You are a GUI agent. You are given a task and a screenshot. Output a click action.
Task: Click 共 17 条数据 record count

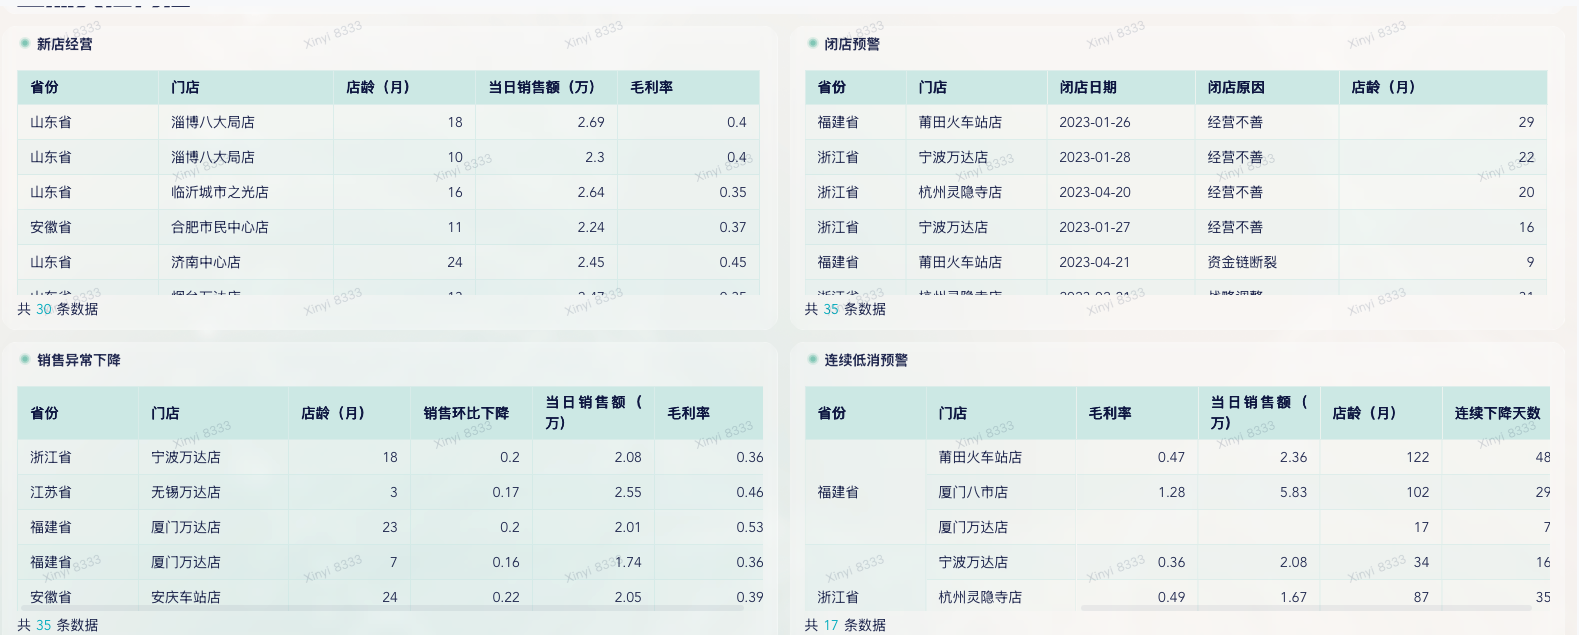pos(845,625)
